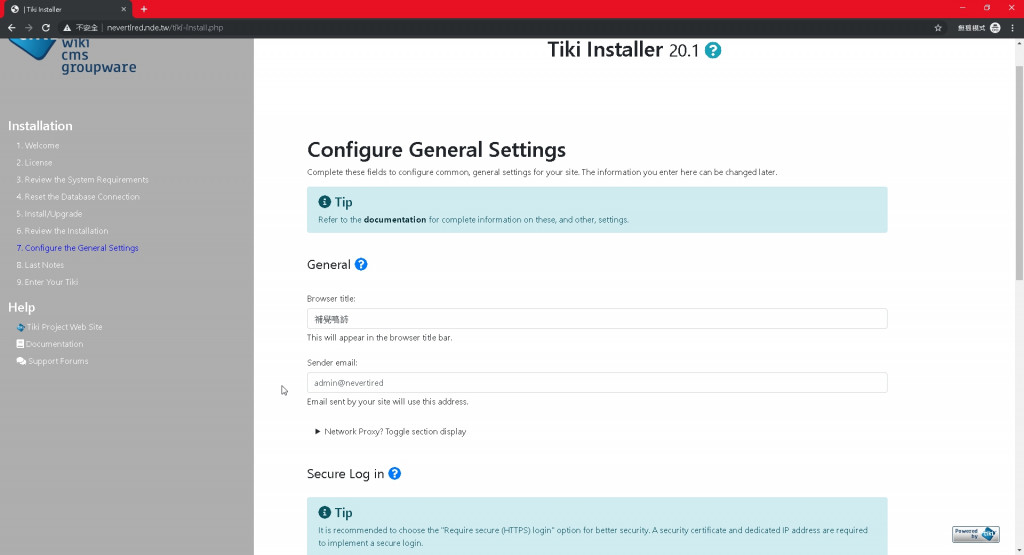
Task: Click the help icon next to Tiki Installer 20.1
Action: coord(713,50)
